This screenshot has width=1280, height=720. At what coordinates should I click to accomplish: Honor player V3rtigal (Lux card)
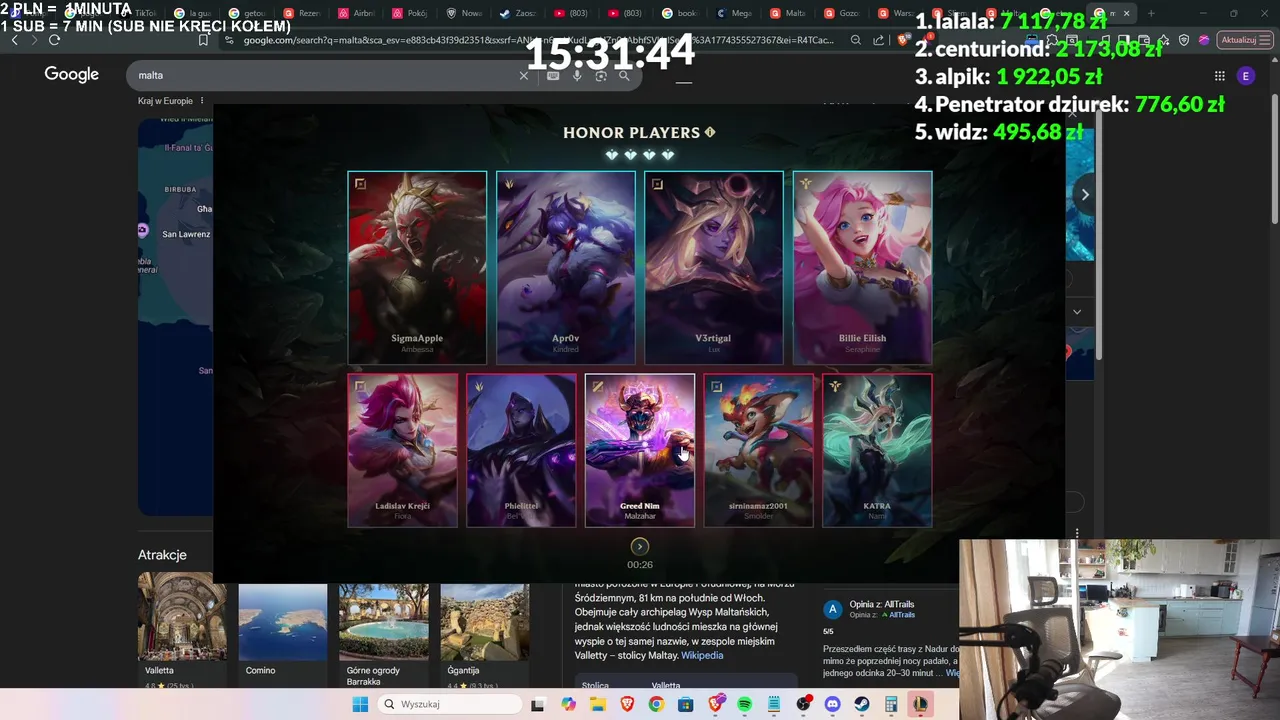714,268
